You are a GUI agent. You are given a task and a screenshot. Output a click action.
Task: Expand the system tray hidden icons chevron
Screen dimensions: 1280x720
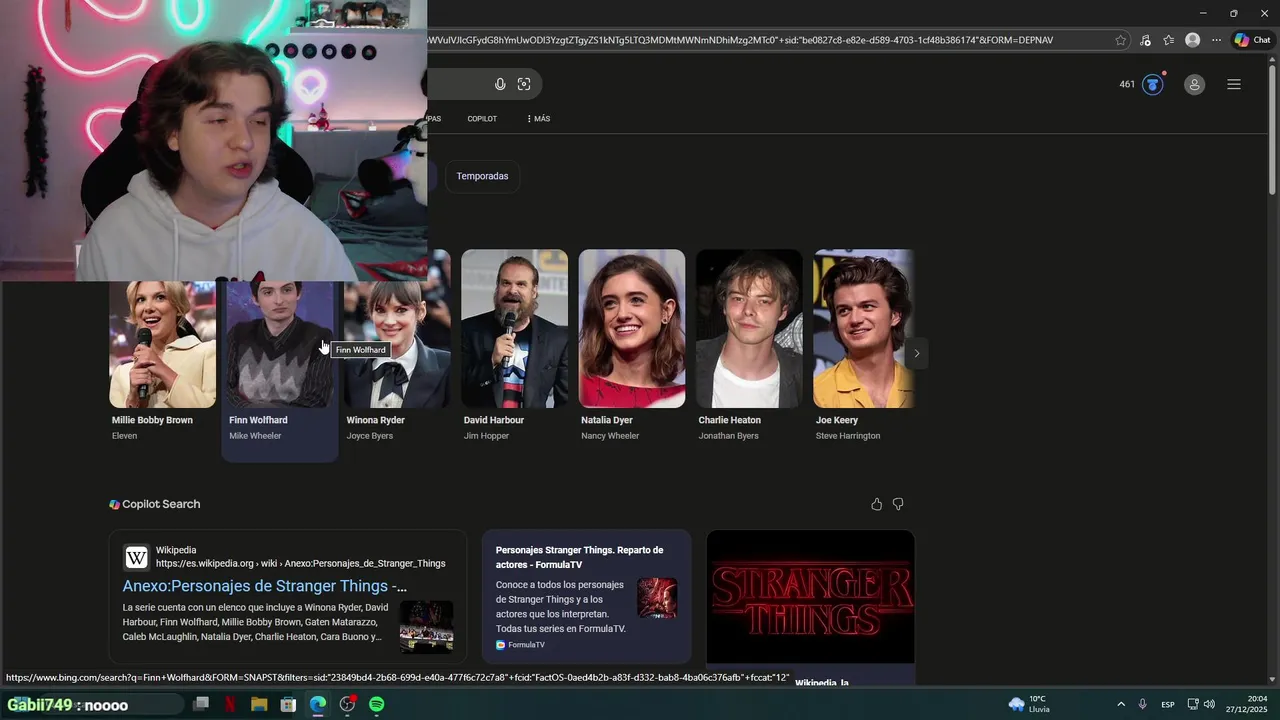(1121, 704)
